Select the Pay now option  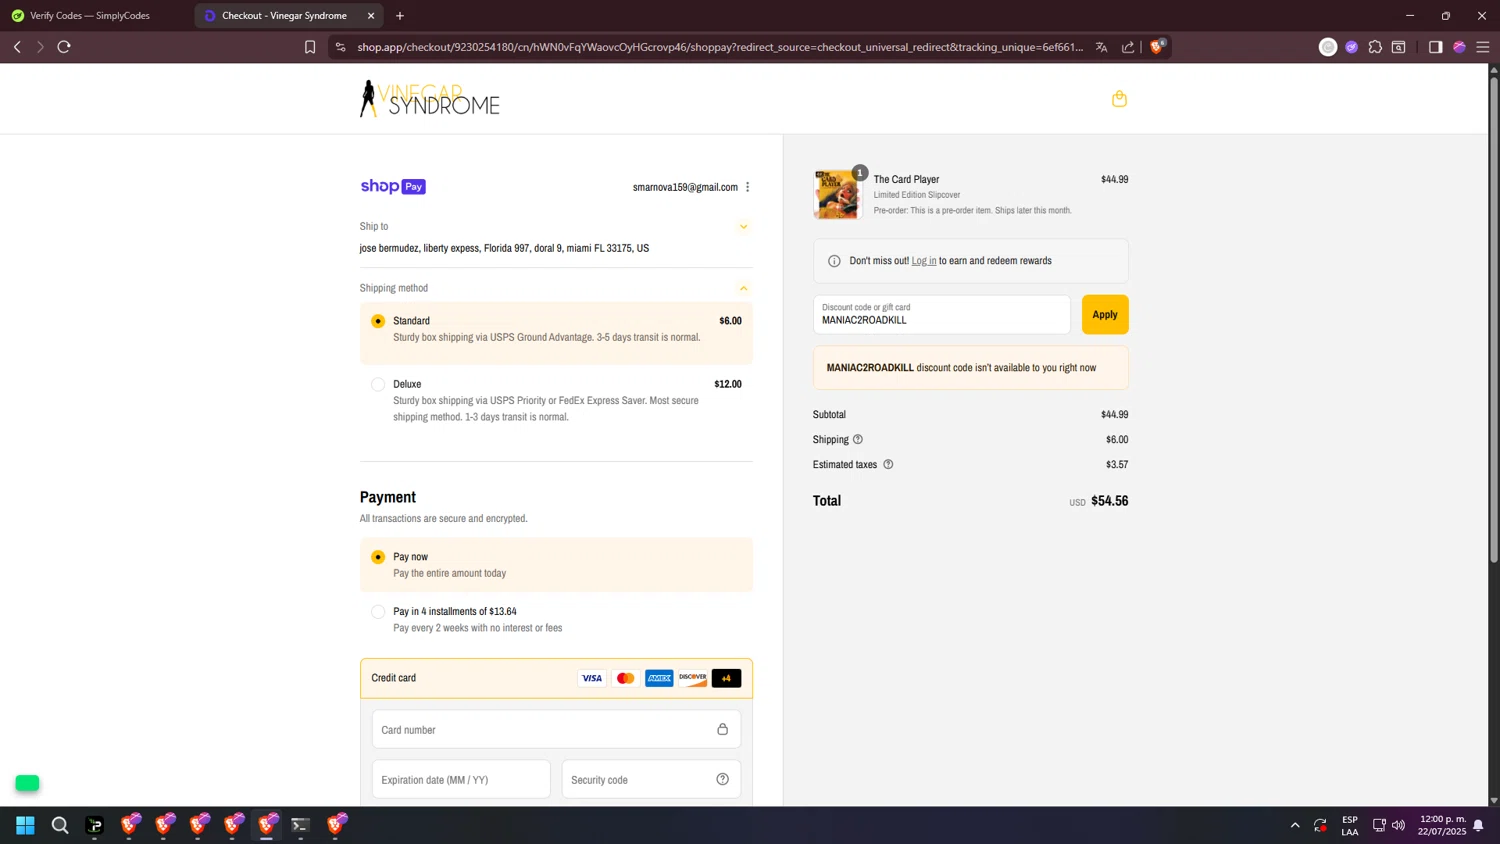pos(378,557)
